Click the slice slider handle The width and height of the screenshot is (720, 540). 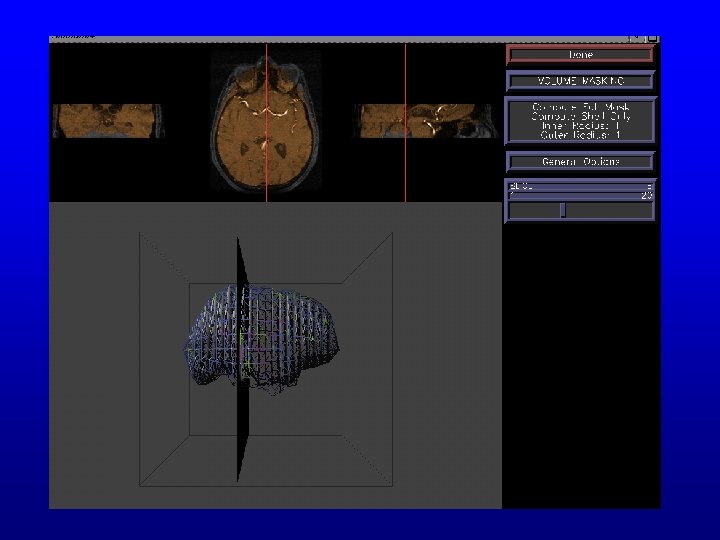(x=563, y=210)
